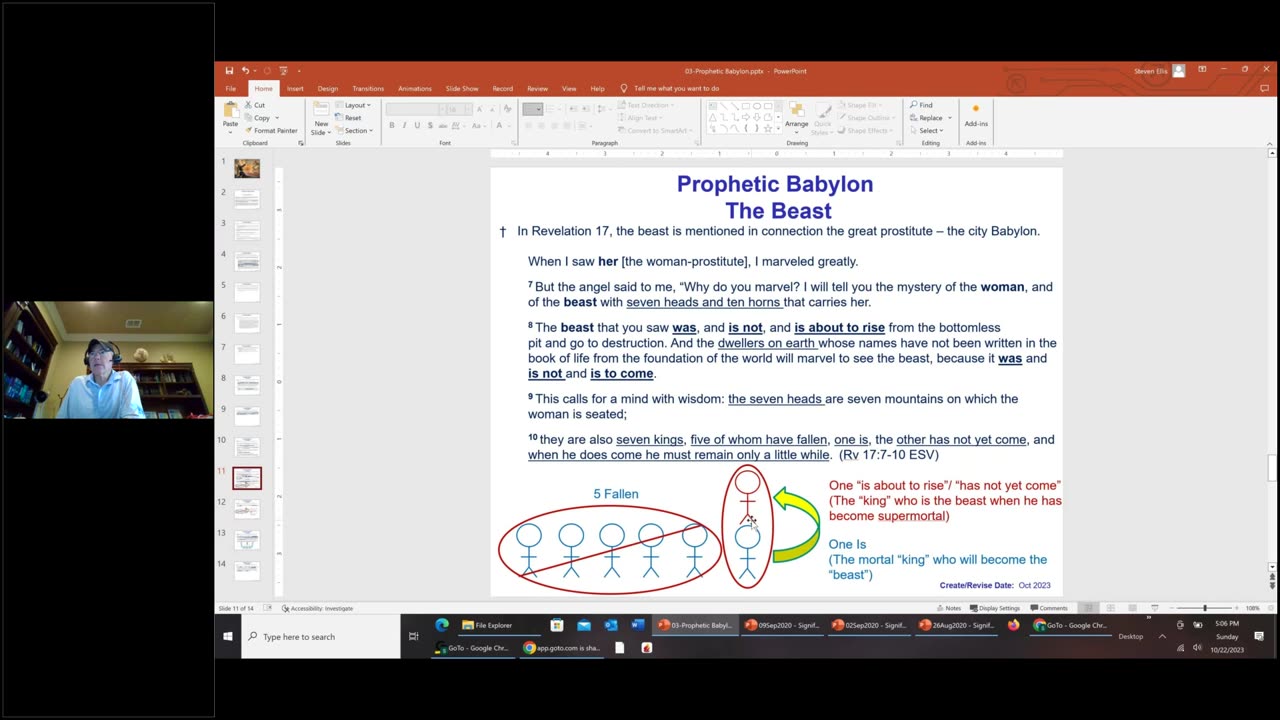1280x720 pixels.
Task: Open the Add-ins button
Action: pos(976,115)
